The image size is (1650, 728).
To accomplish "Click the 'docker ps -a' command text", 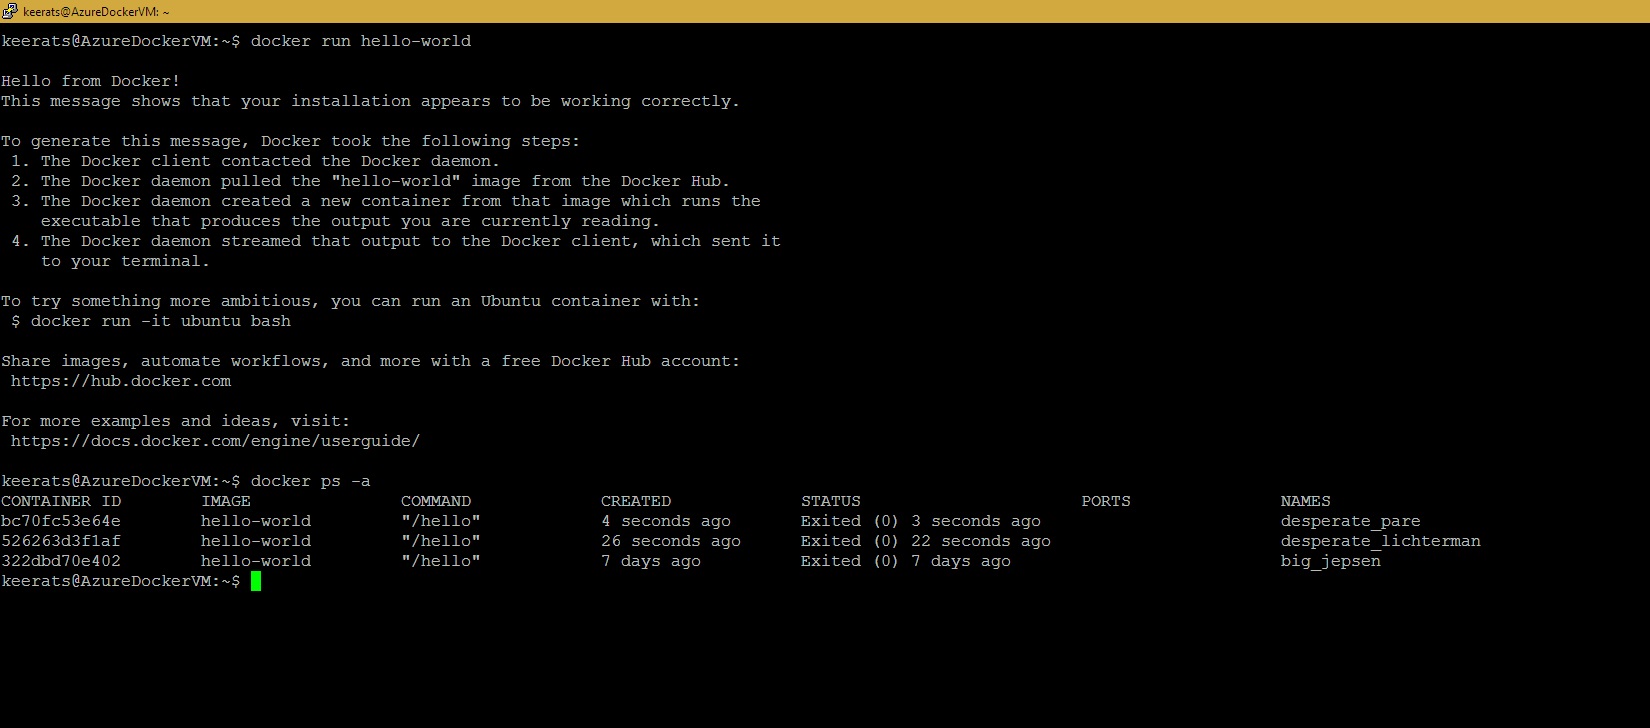I will [x=311, y=481].
